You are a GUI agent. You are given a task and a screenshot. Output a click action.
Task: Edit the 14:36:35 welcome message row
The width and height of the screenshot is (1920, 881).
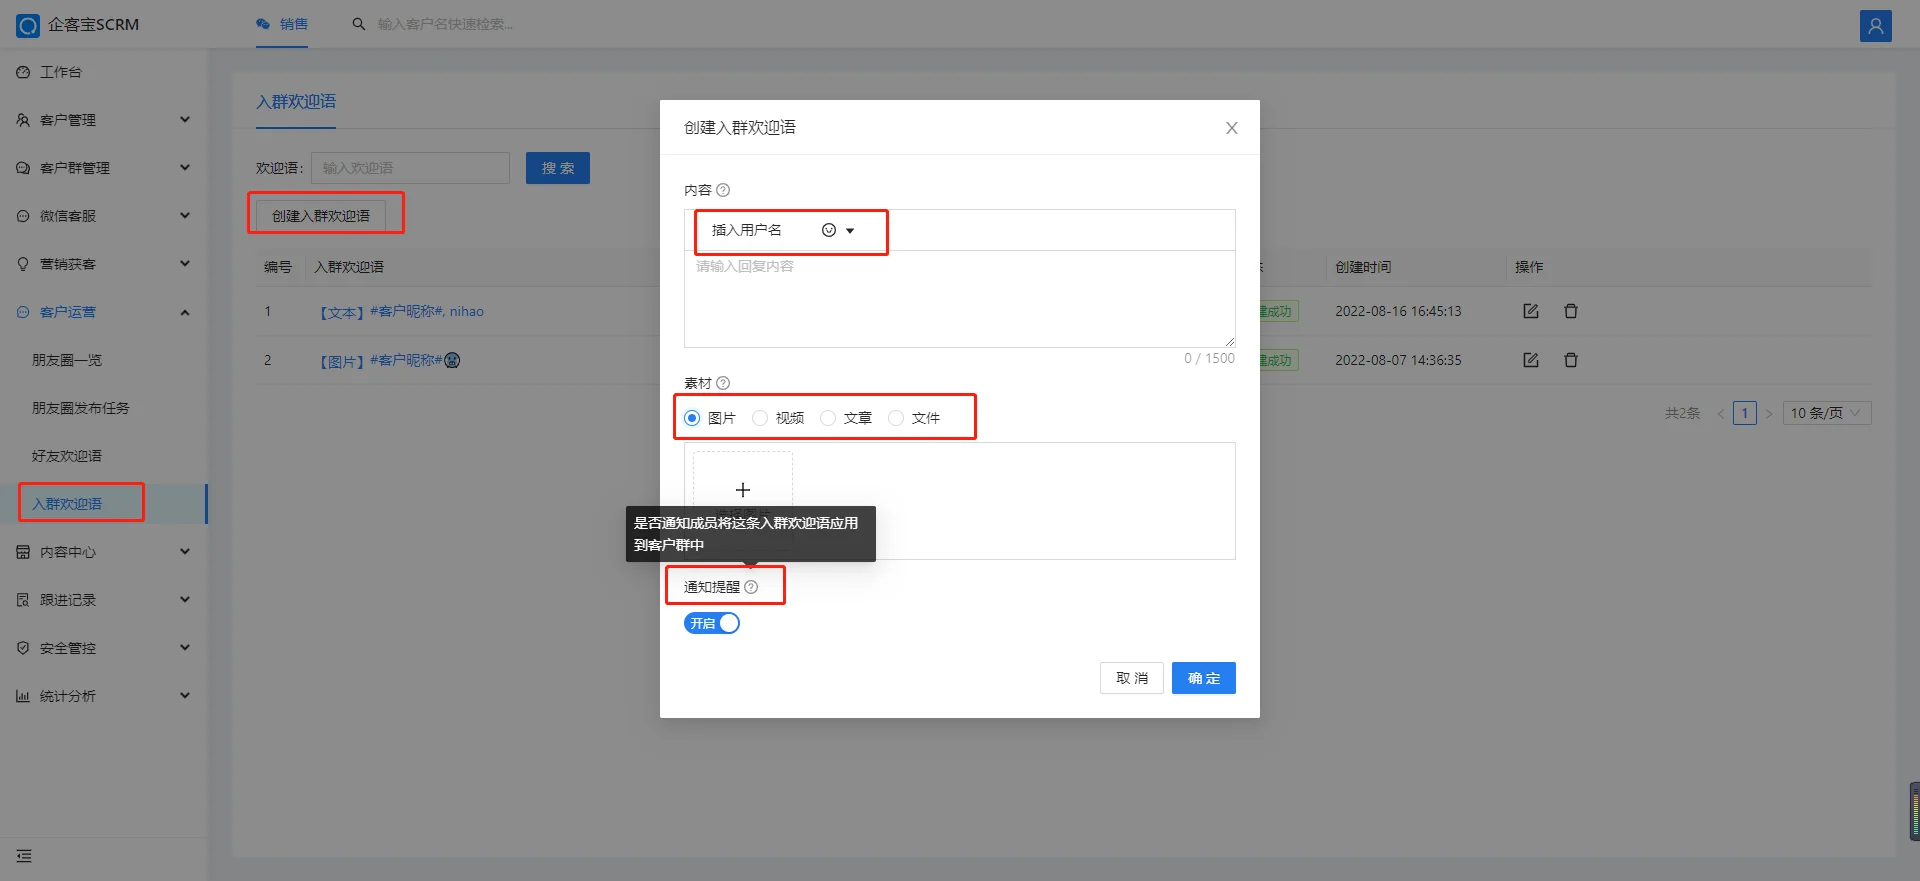click(1530, 360)
